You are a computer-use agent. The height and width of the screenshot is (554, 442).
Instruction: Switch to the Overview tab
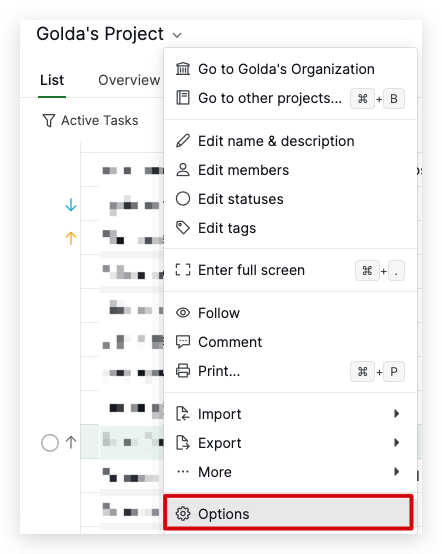[129, 80]
